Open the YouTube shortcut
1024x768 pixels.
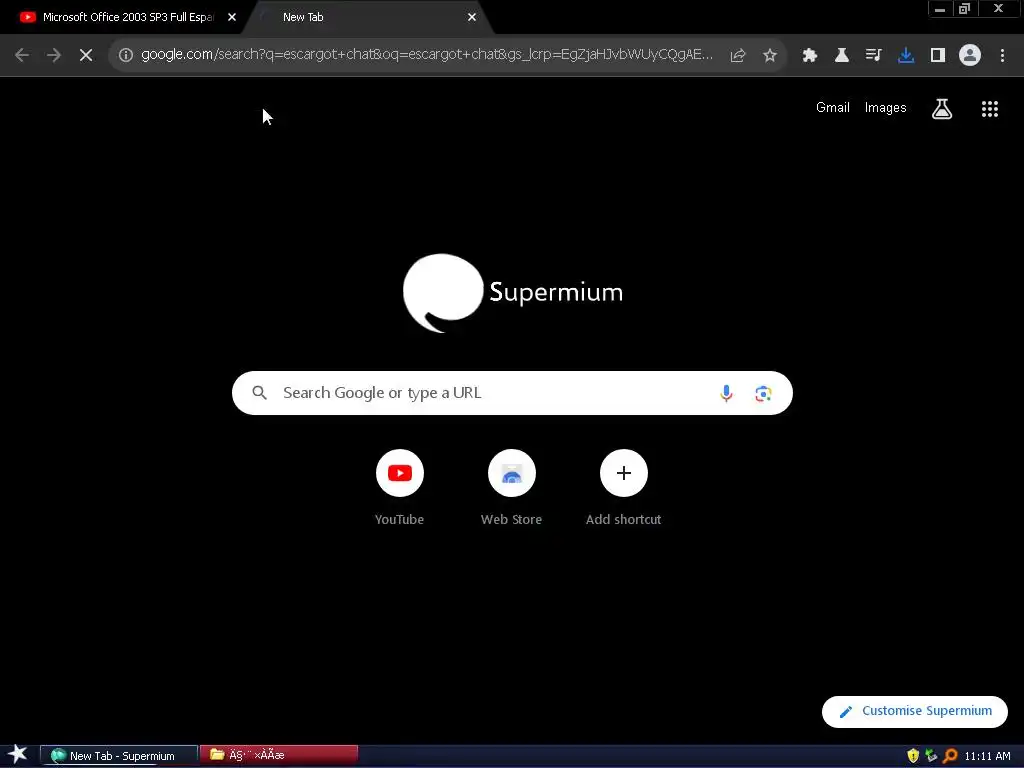[x=400, y=487]
